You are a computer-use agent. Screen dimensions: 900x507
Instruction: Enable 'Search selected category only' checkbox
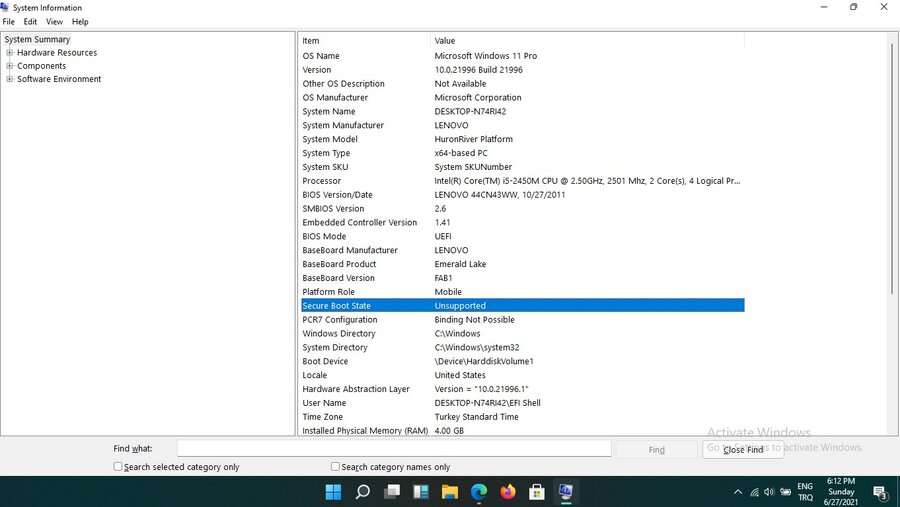point(118,467)
